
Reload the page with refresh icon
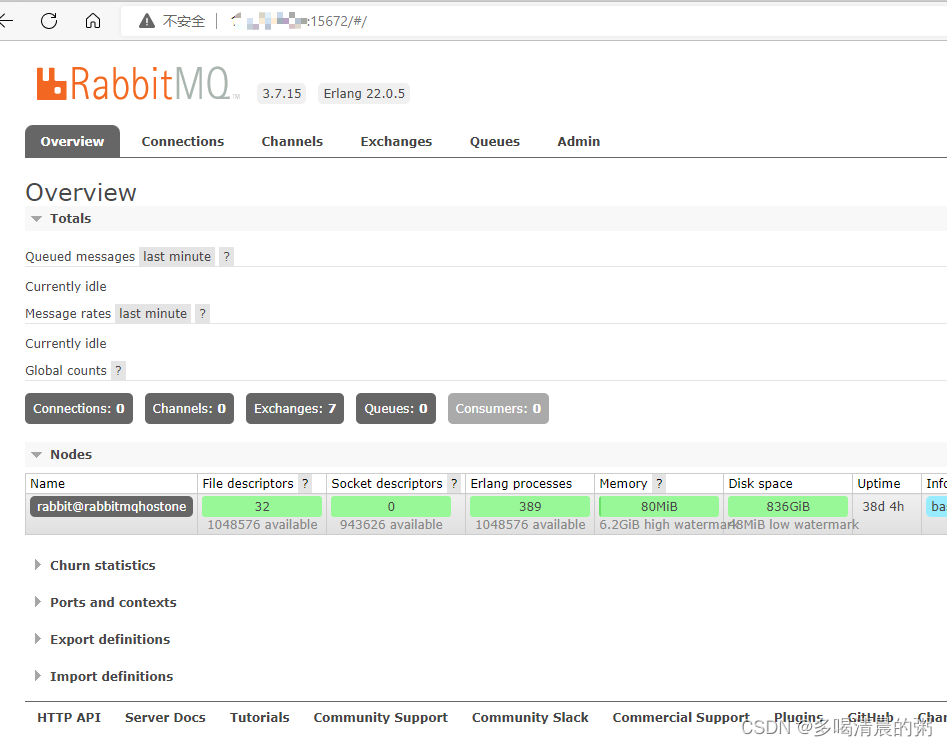(x=49, y=21)
